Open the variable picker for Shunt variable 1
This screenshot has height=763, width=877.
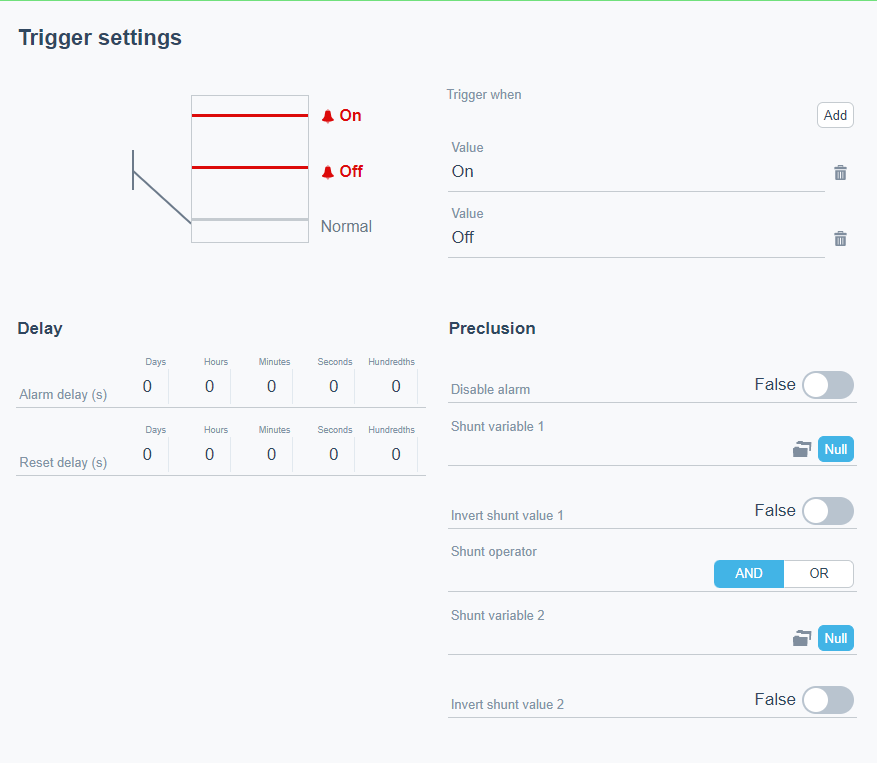click(x=802, y=449)
